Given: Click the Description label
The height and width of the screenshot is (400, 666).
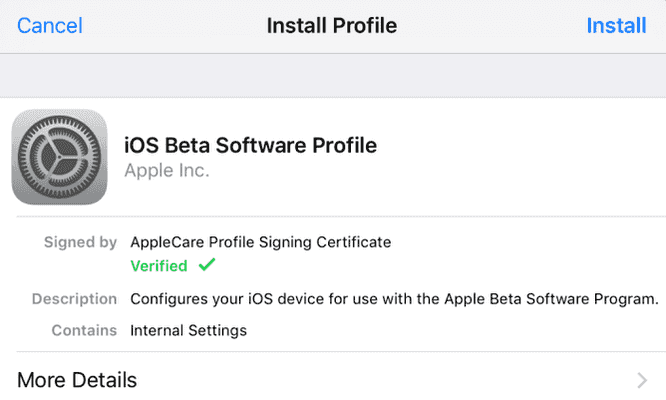Looking at the screenshot, I should pyautogui.click(x=74, y=299).
